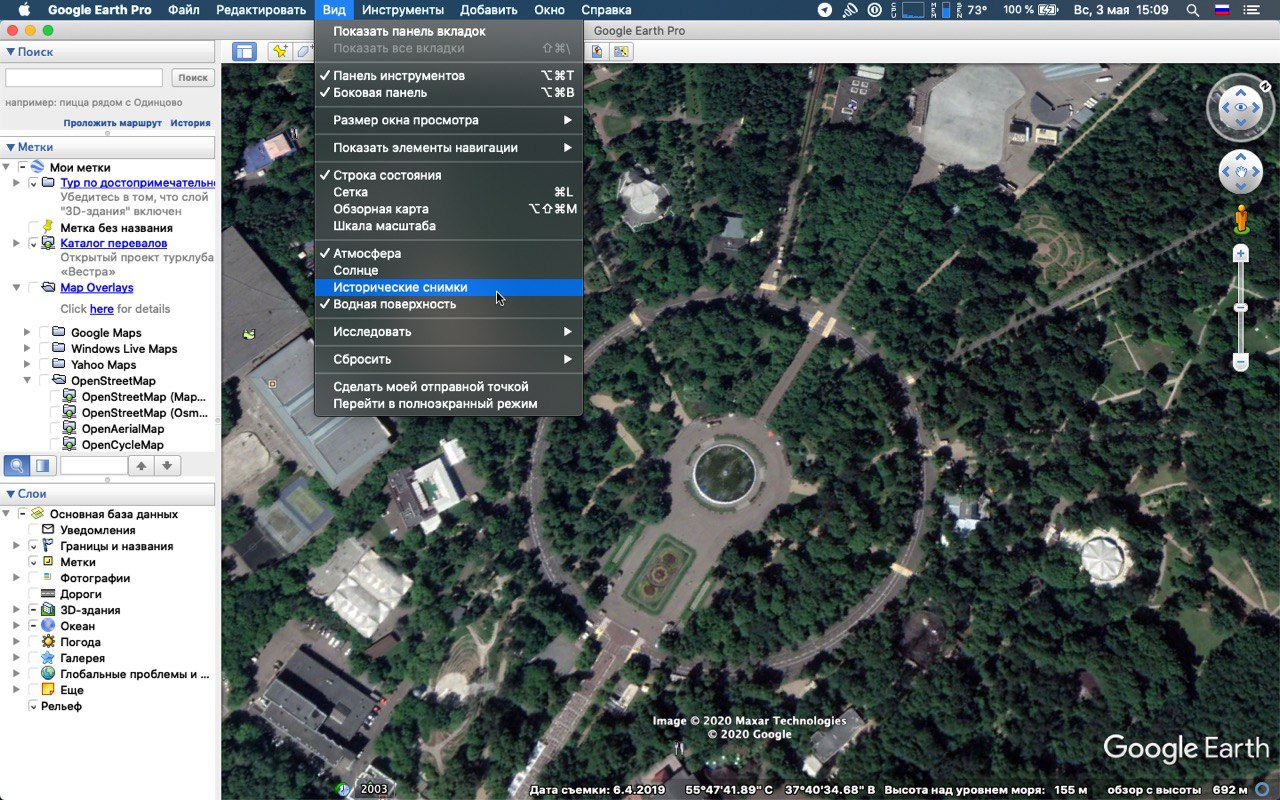Move item up with arrow button
Screen dimensions: 1280x800
point(142,465)
